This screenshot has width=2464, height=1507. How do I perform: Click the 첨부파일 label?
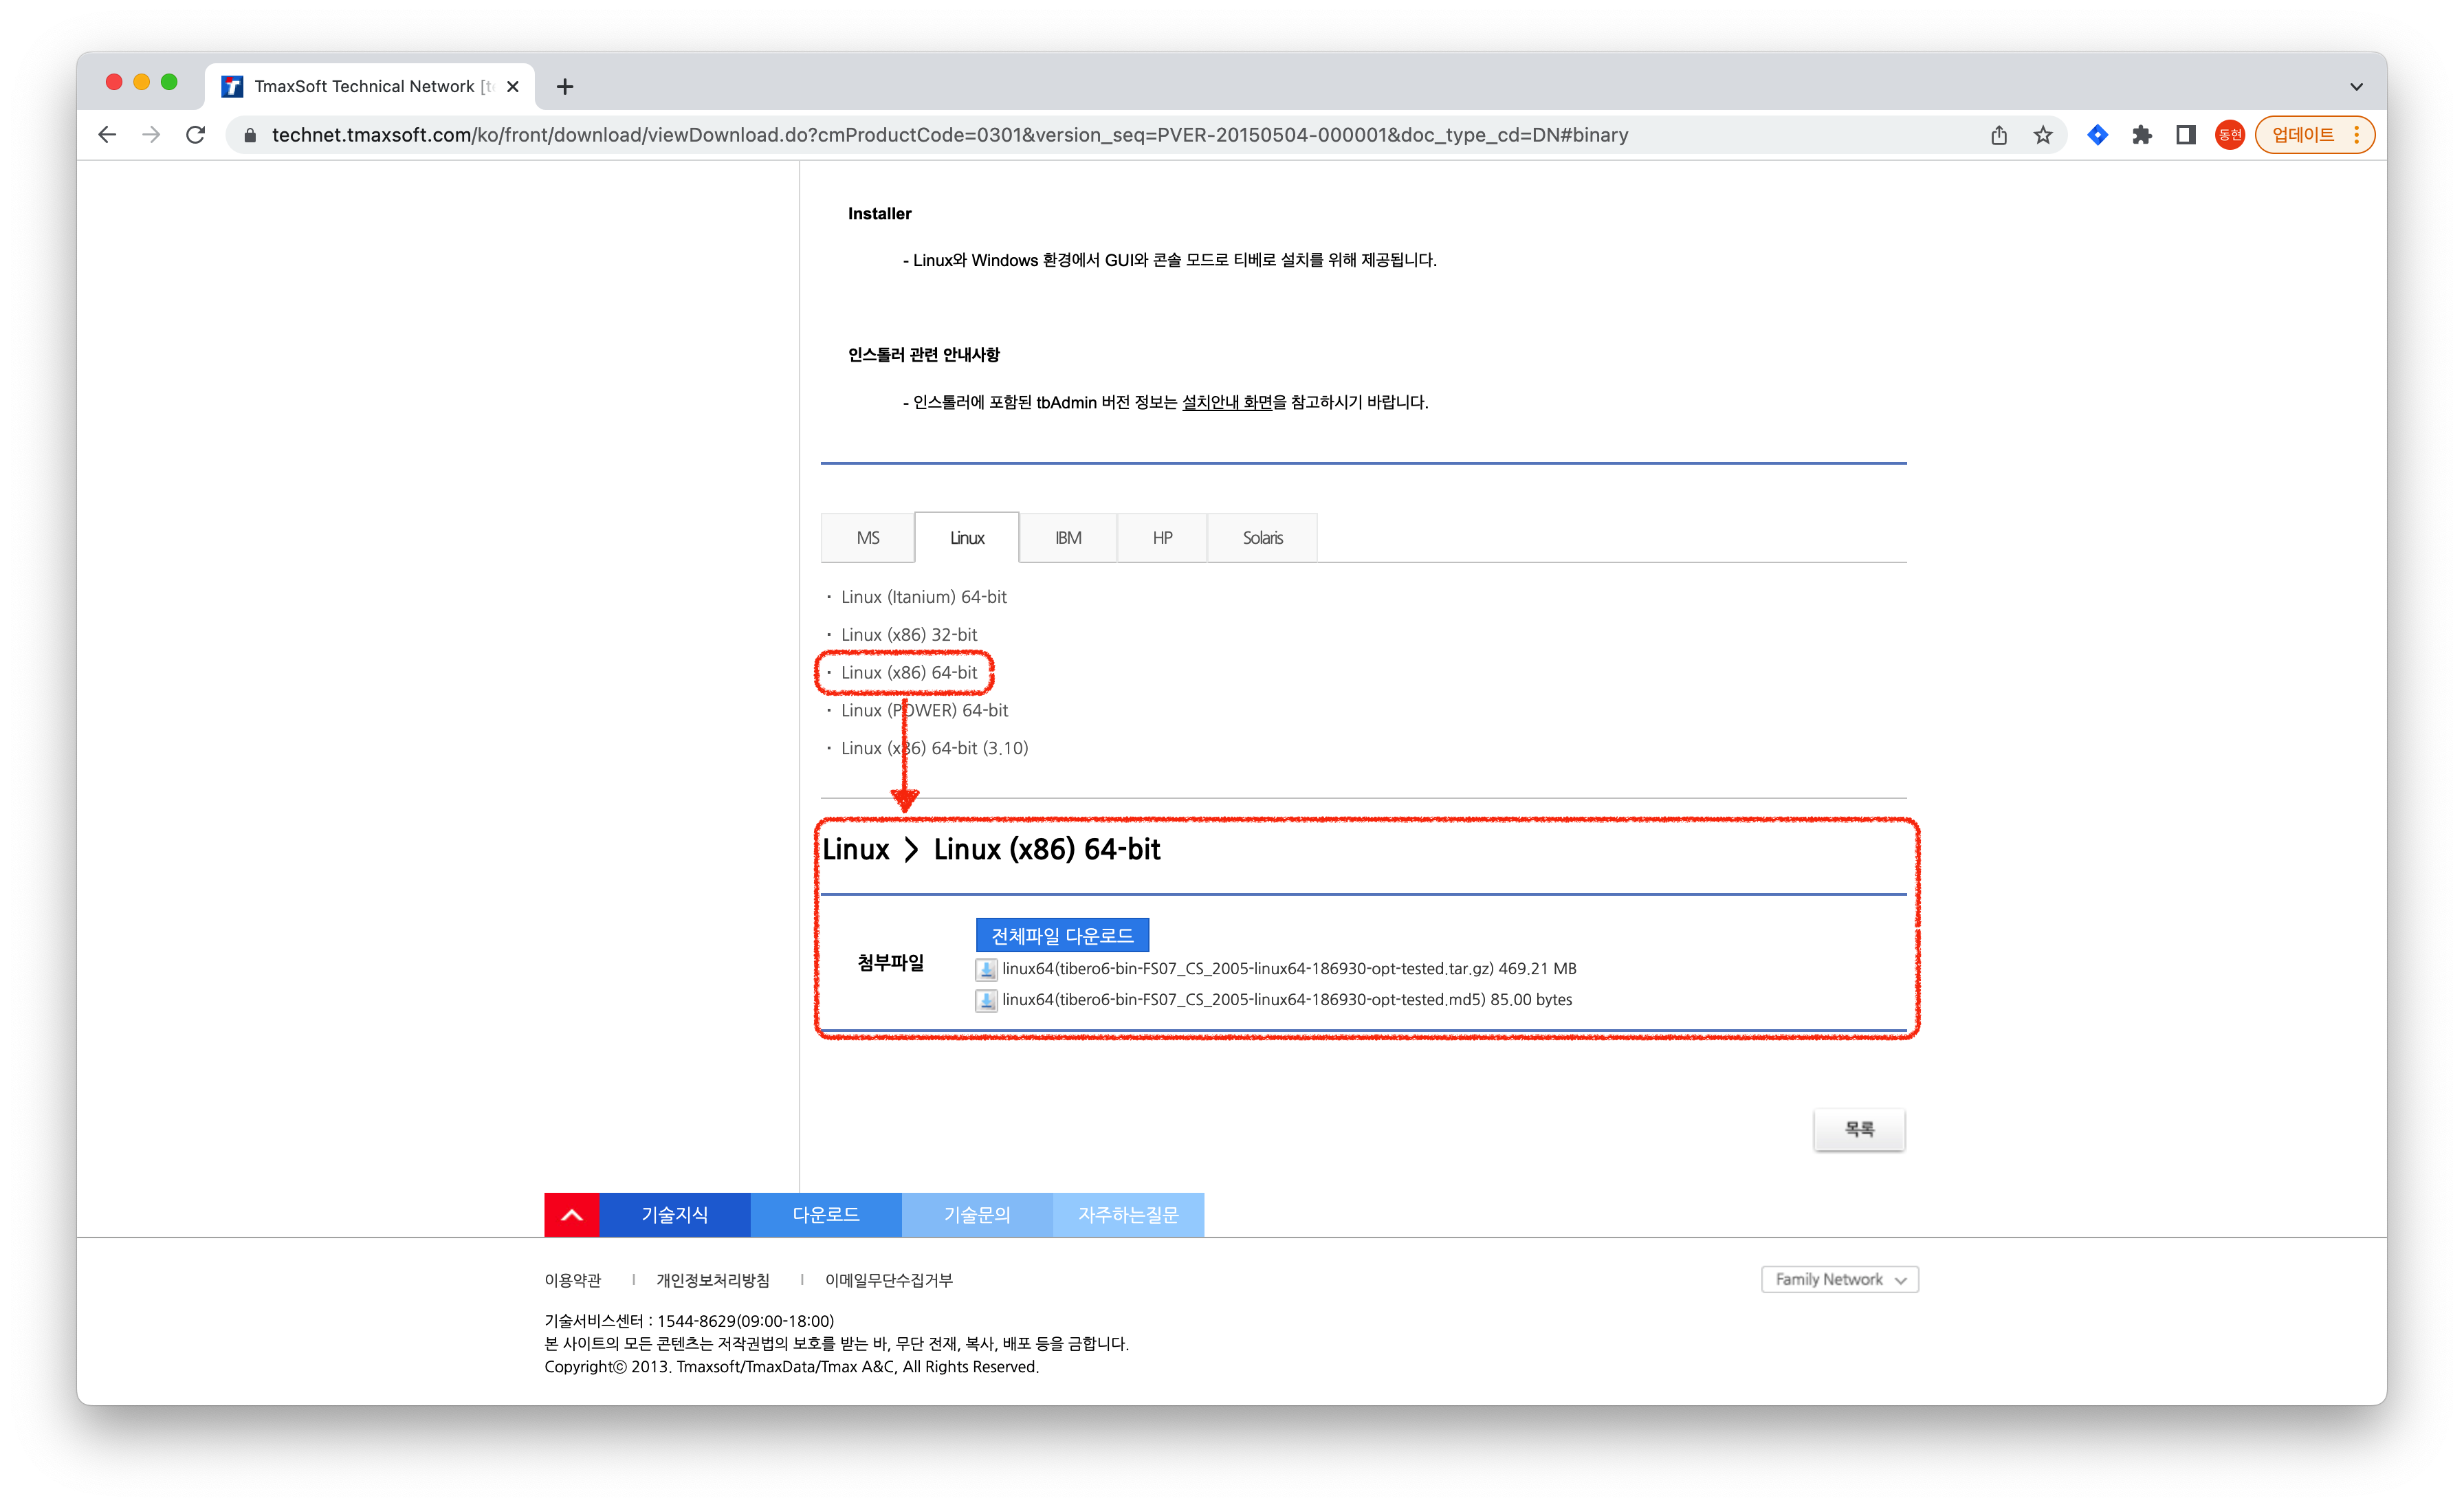pyautogui.click(x=891, y=964)
